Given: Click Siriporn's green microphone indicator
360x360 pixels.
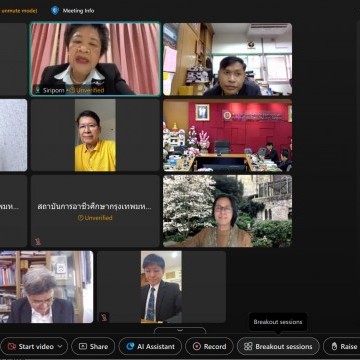Looking at the screenshot, I should [38, 90].
